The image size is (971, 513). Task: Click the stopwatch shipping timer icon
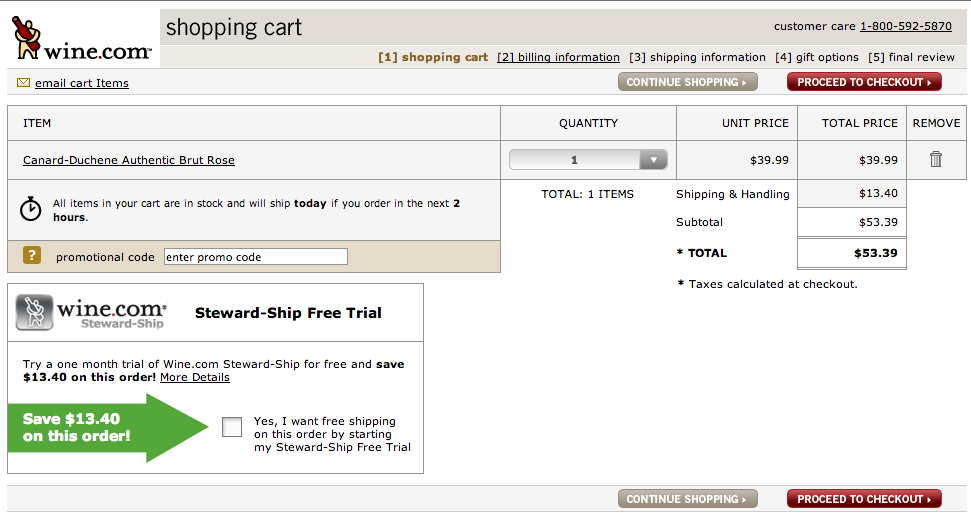tap(30, 209)
